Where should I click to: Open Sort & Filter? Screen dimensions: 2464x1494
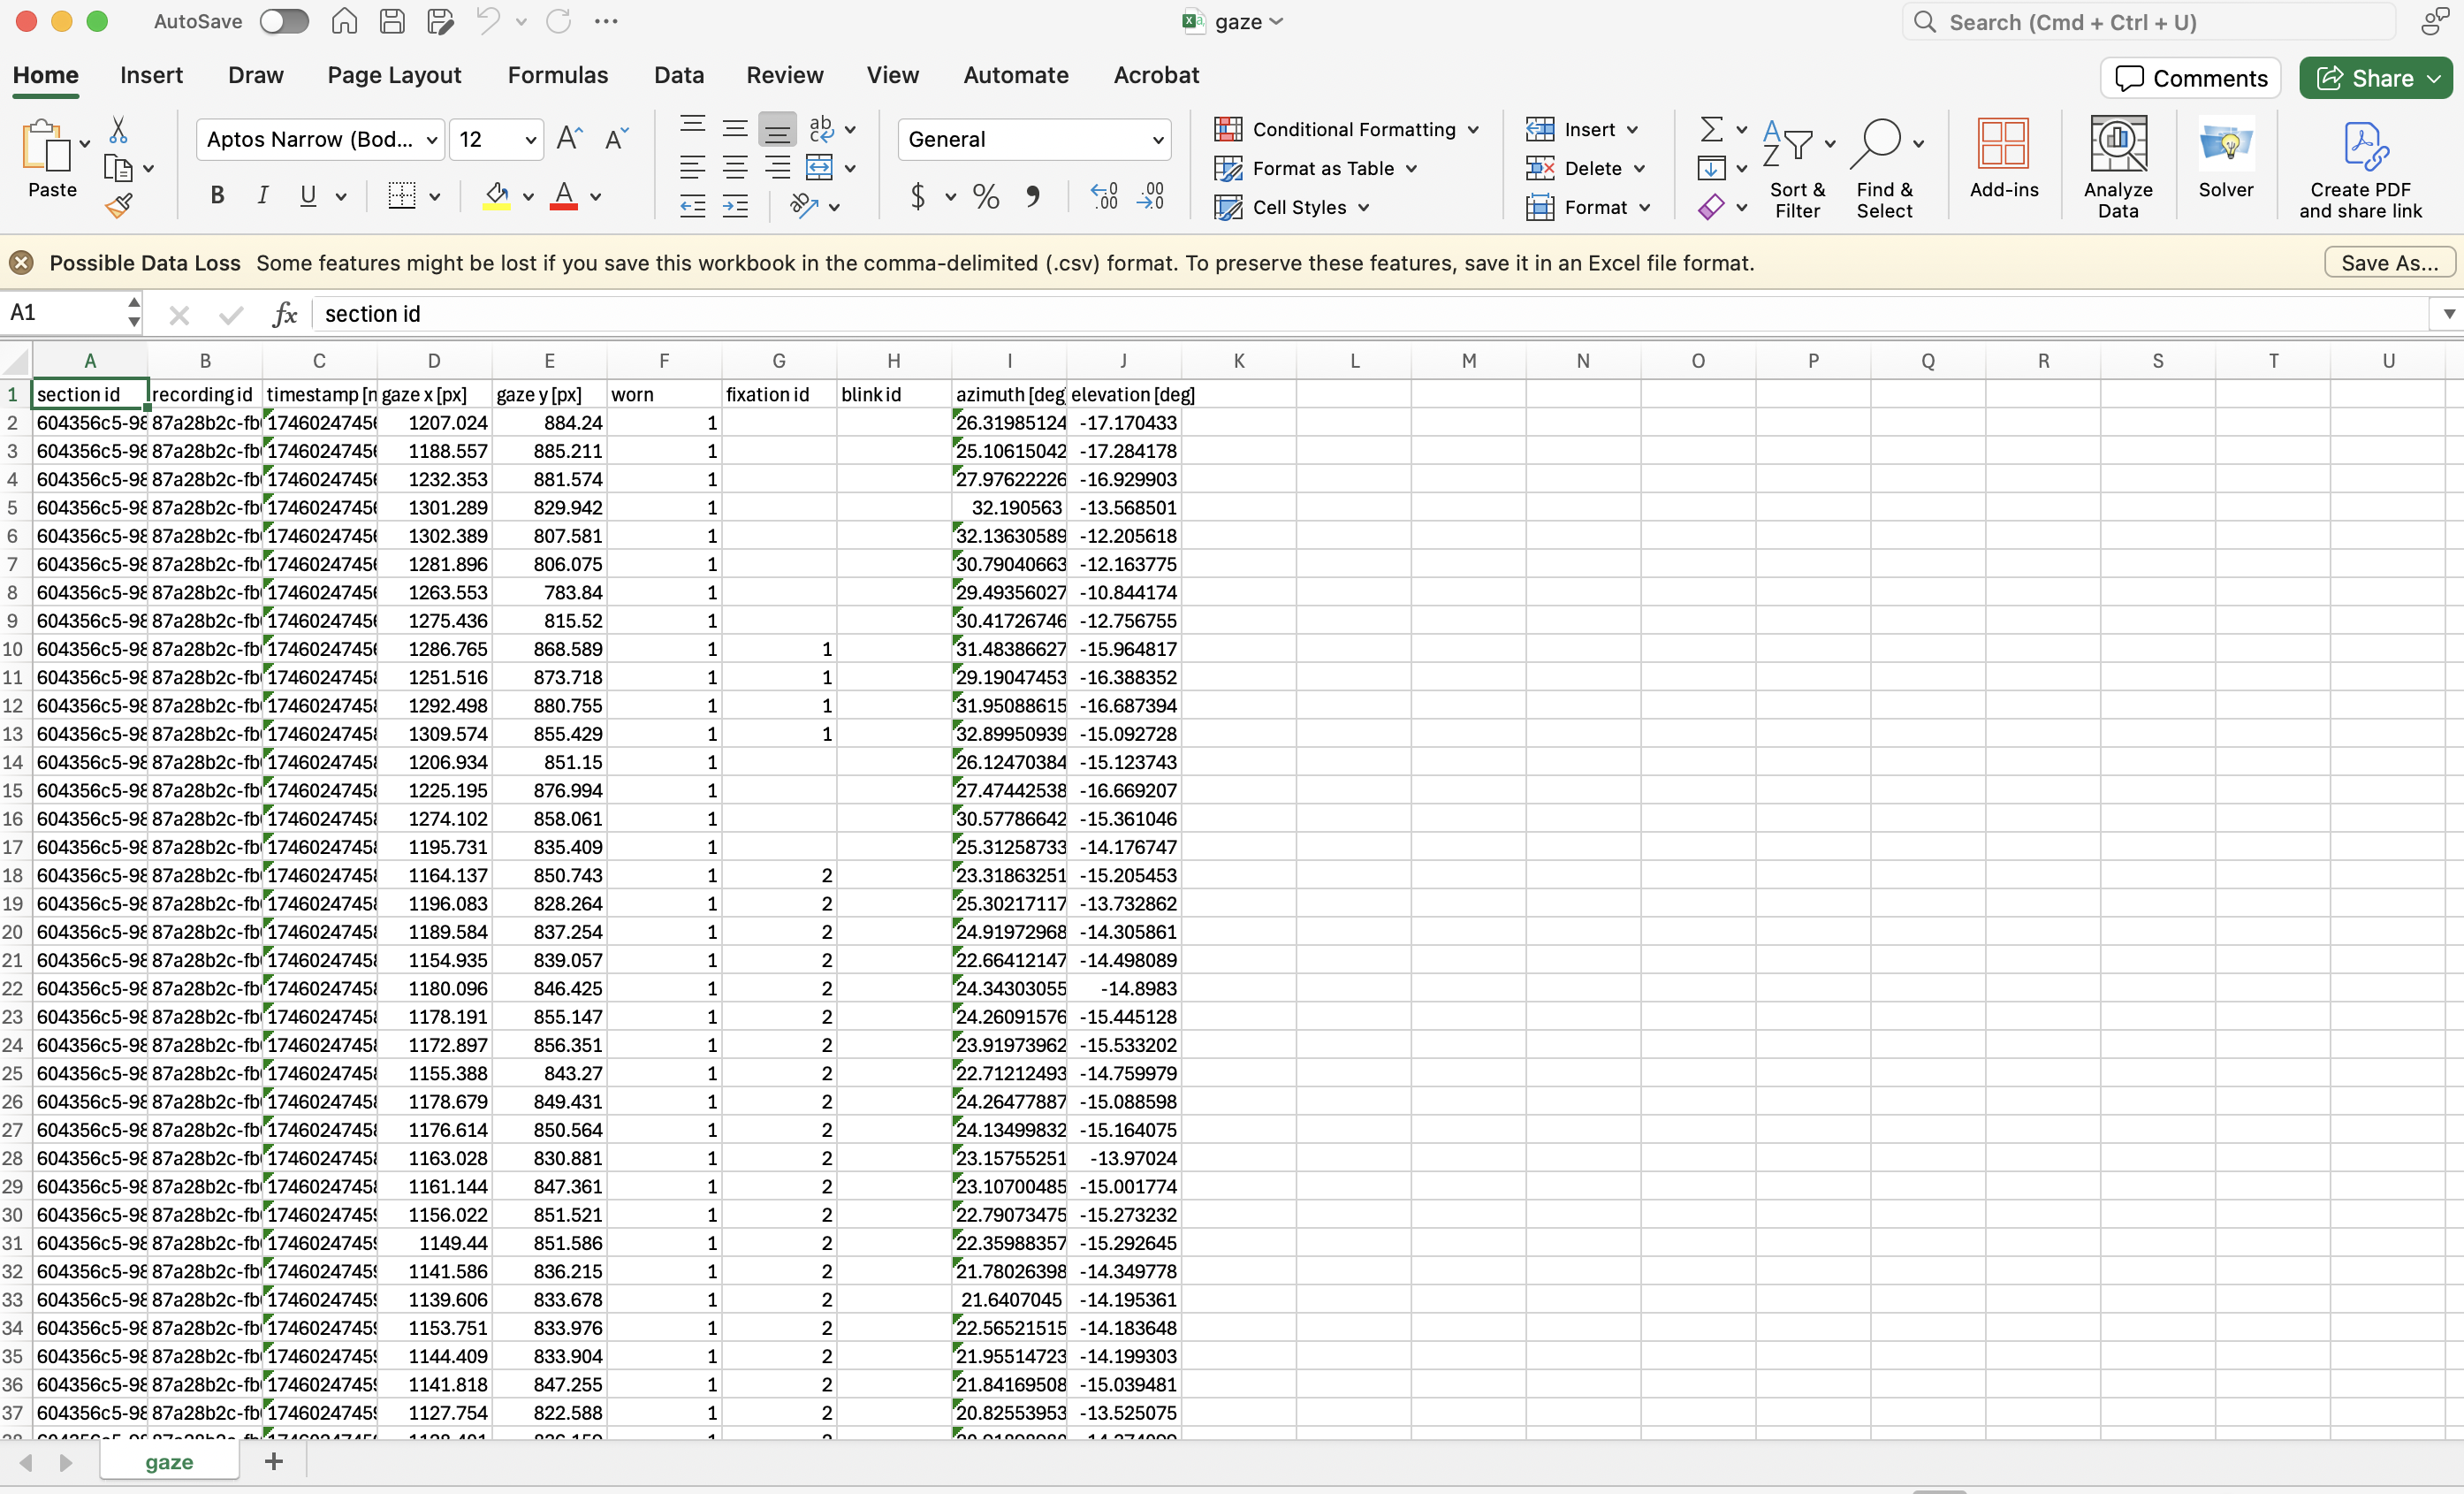coord(1797,169)
